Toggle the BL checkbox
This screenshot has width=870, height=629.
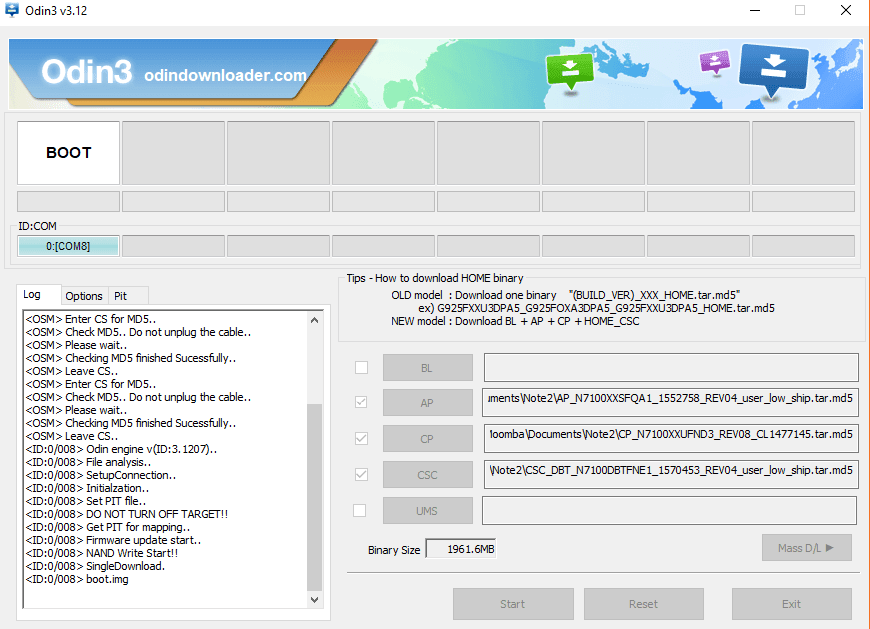tap(361, 367)
